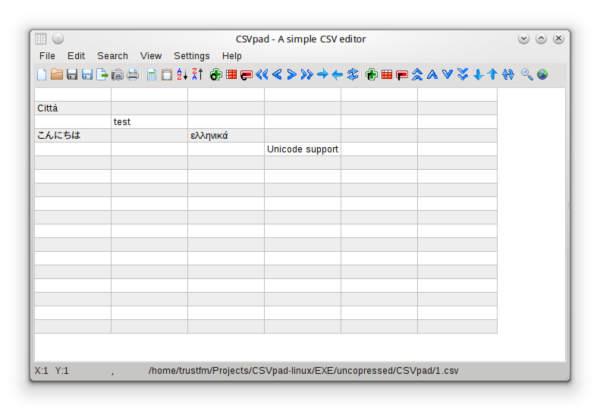The image size is (600, 411).
Task: Export document via page with green arrow
Action: click(102, 74)
